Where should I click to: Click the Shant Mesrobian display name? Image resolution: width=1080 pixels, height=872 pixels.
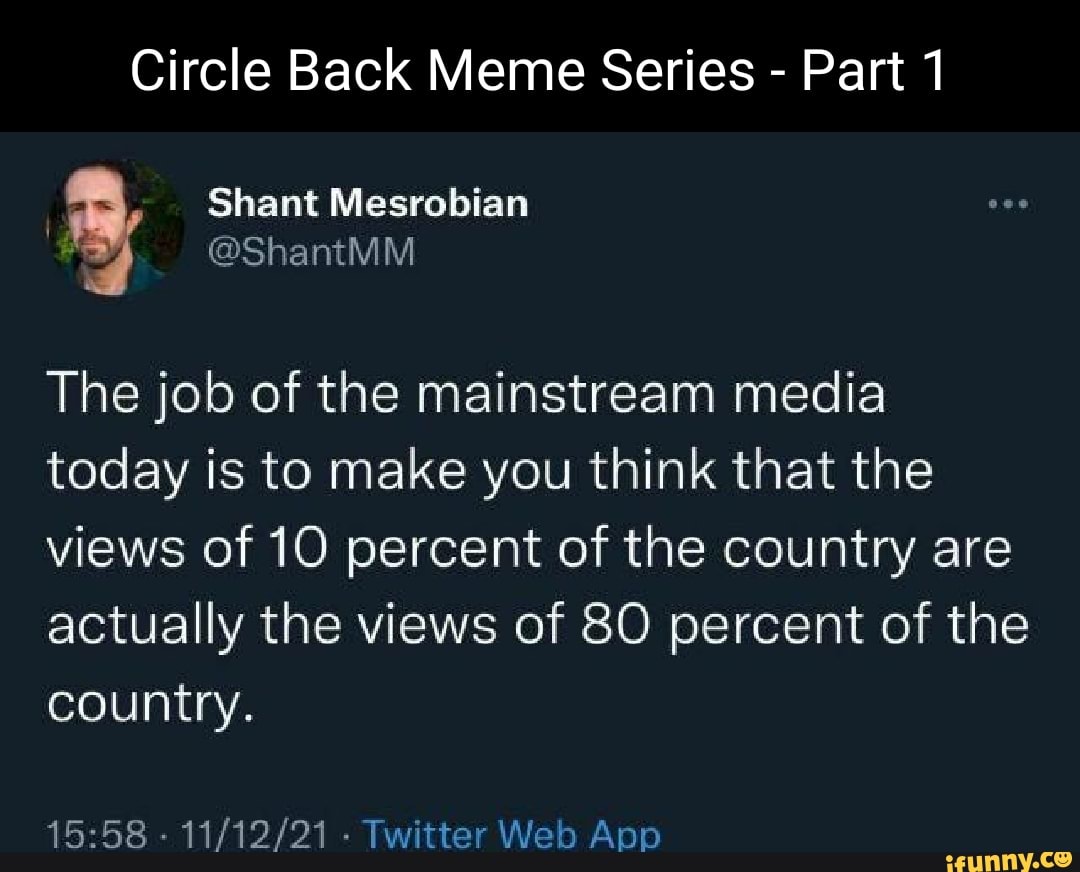(x=367, y=203)
